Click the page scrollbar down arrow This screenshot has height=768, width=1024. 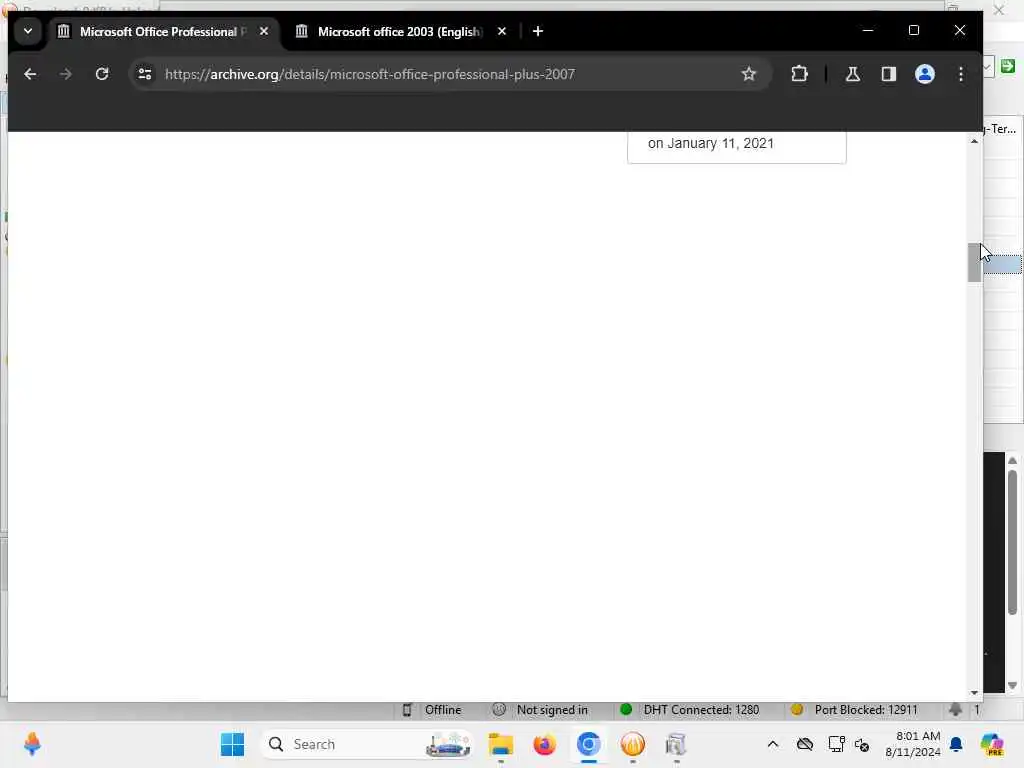pos(974,693)
